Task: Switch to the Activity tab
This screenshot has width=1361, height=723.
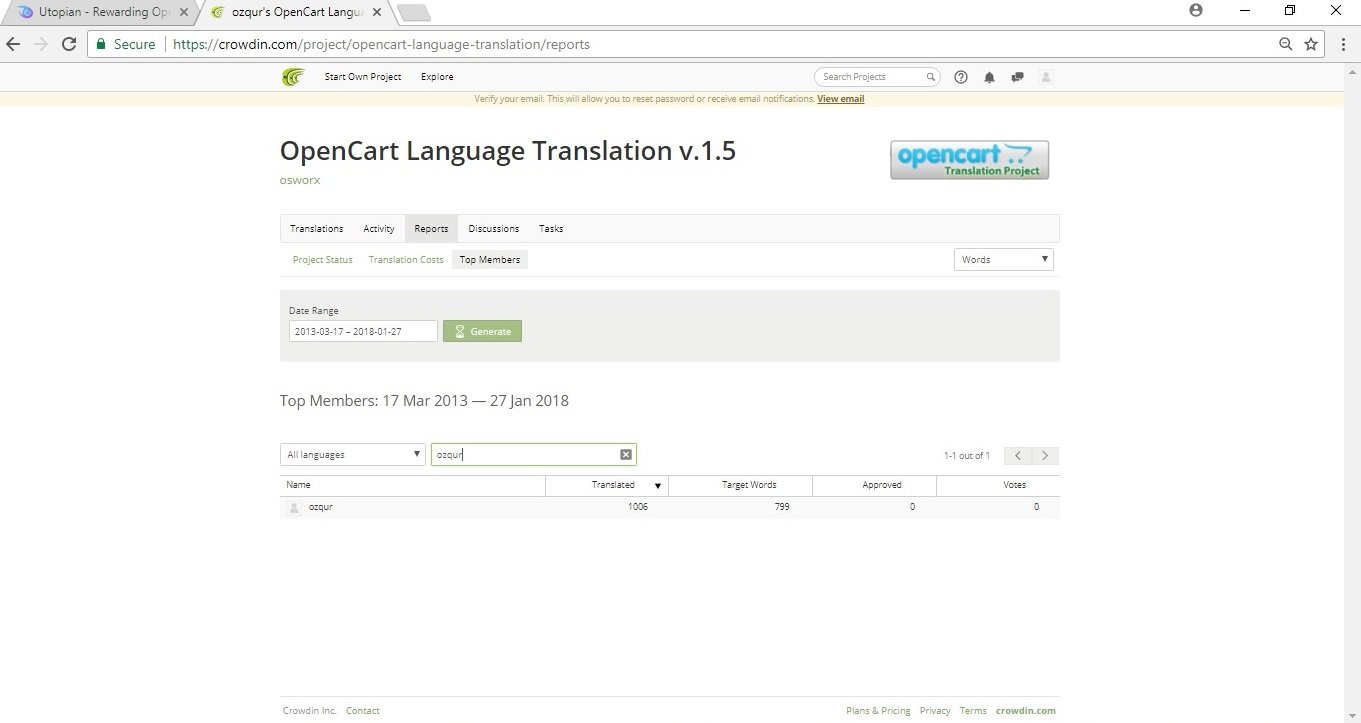Action: click(379, 229)
